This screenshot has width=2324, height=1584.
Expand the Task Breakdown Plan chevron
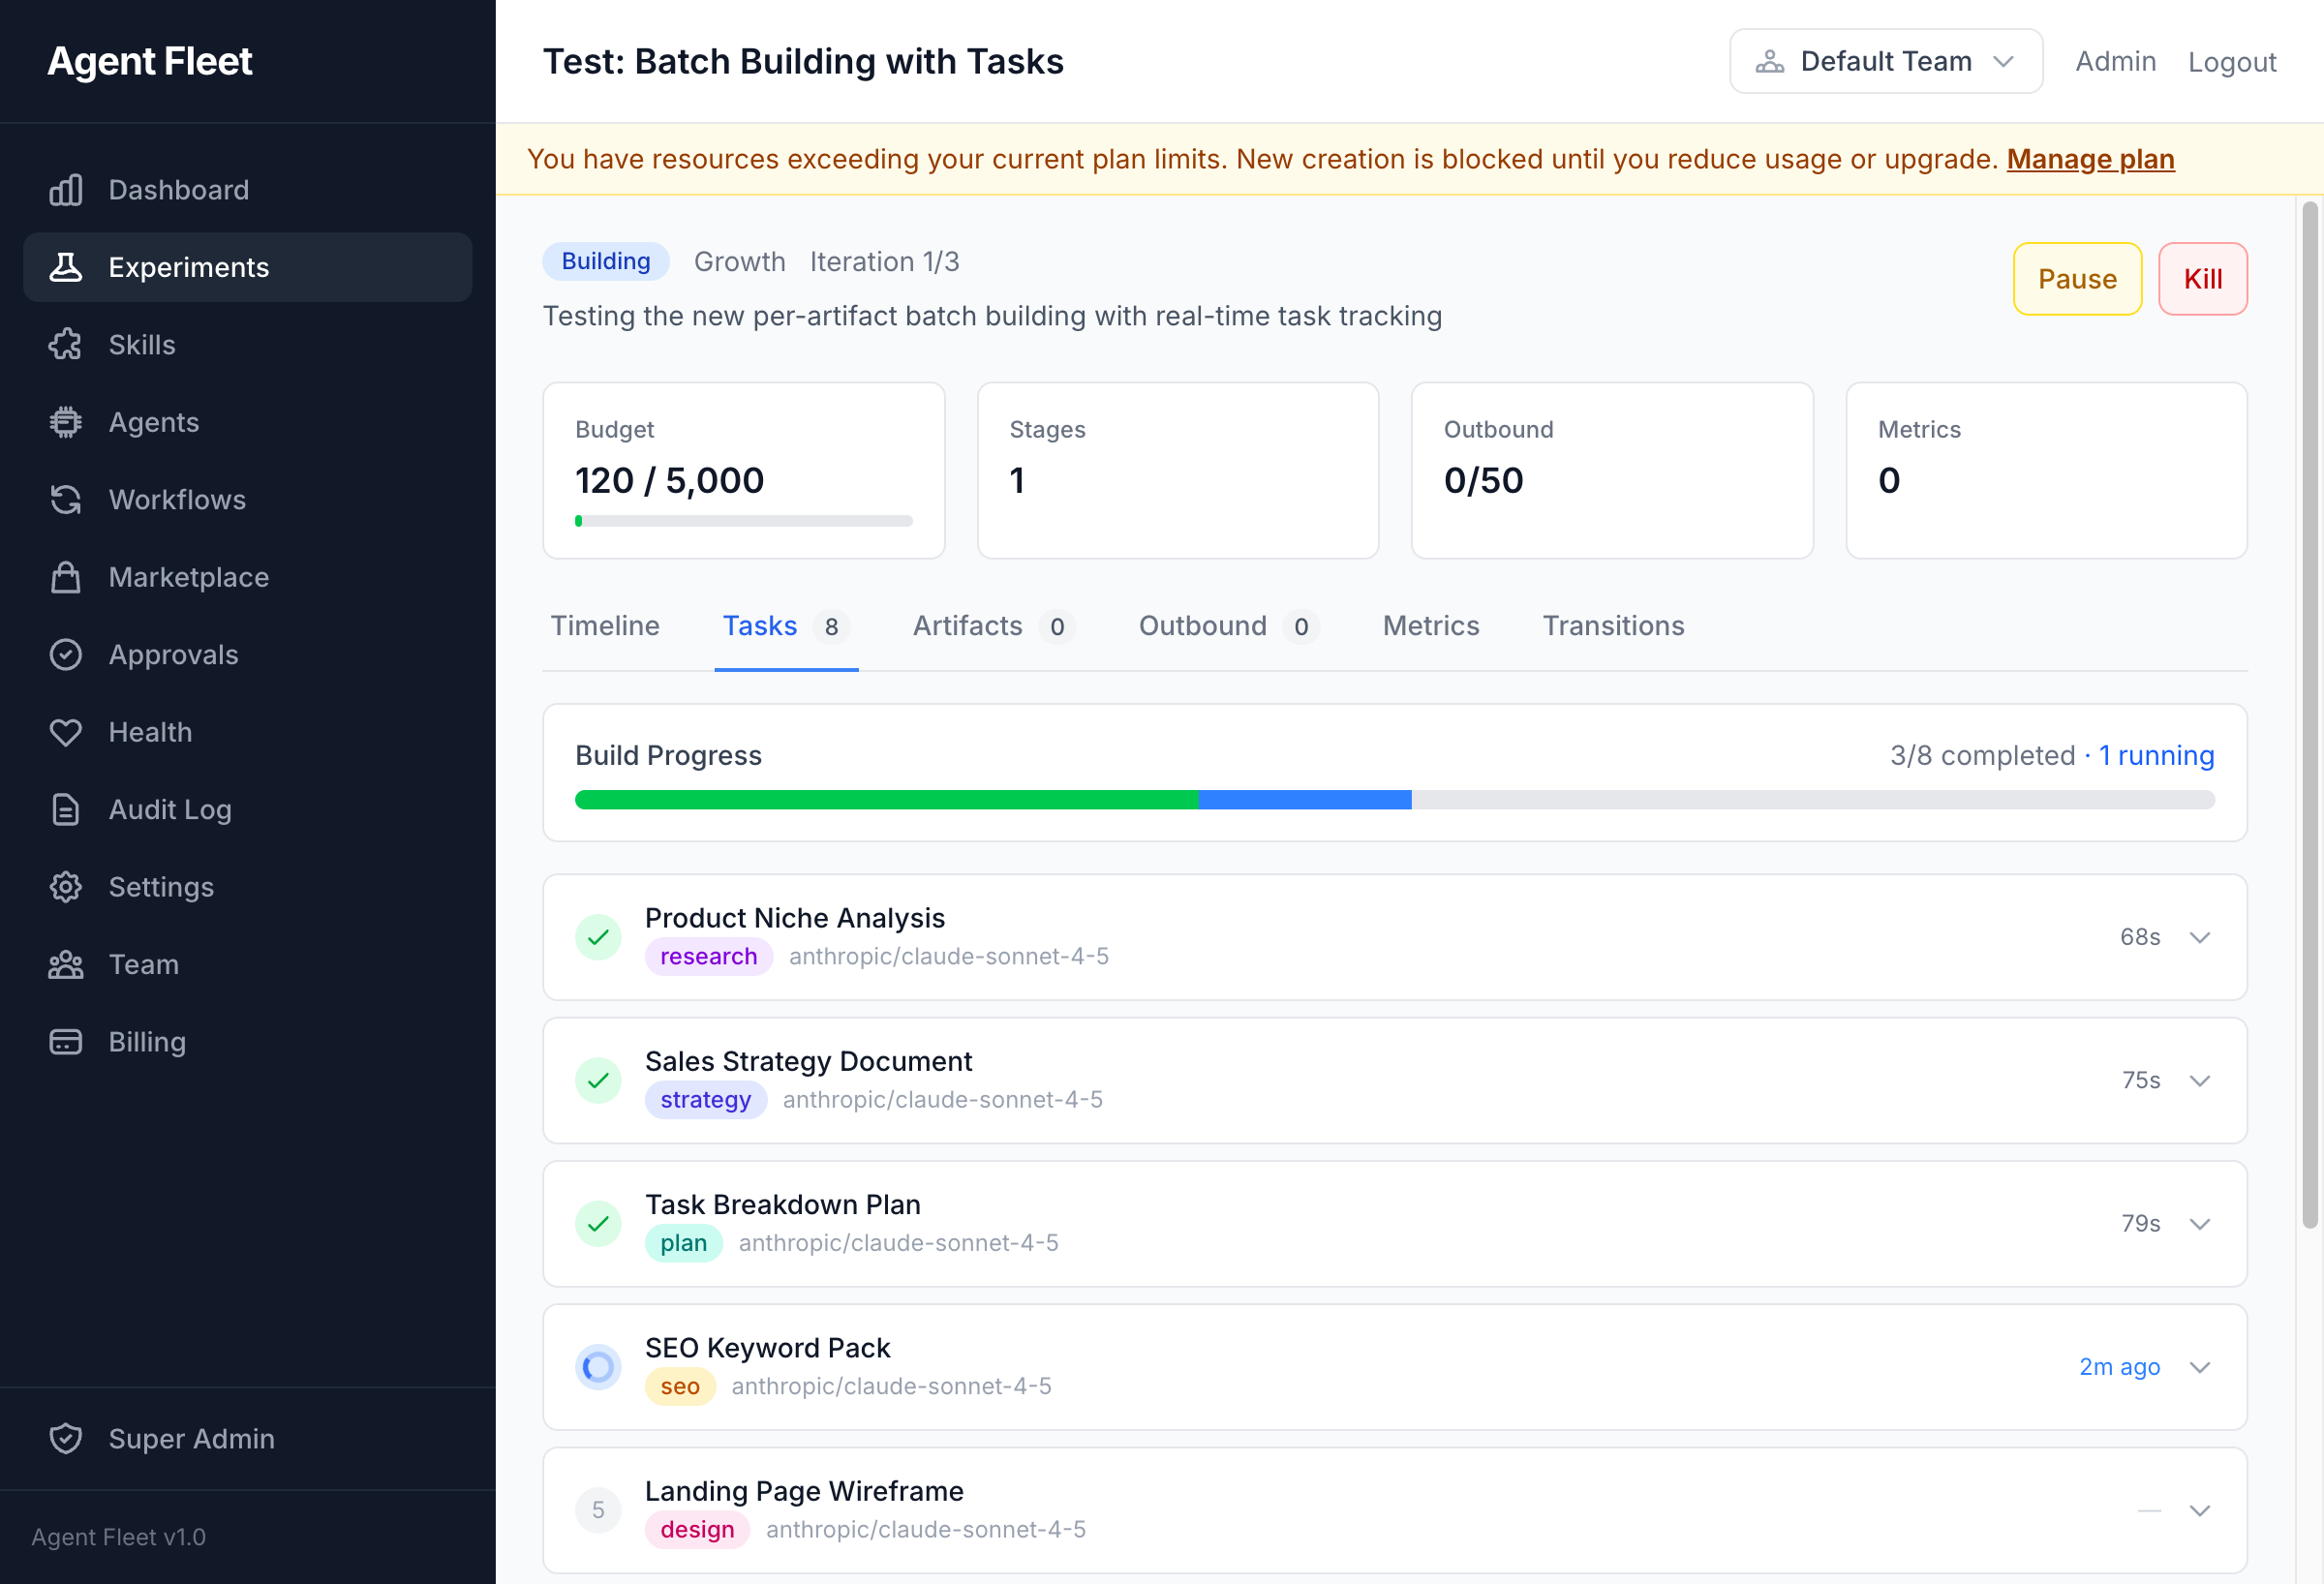click(2199, 1224)
